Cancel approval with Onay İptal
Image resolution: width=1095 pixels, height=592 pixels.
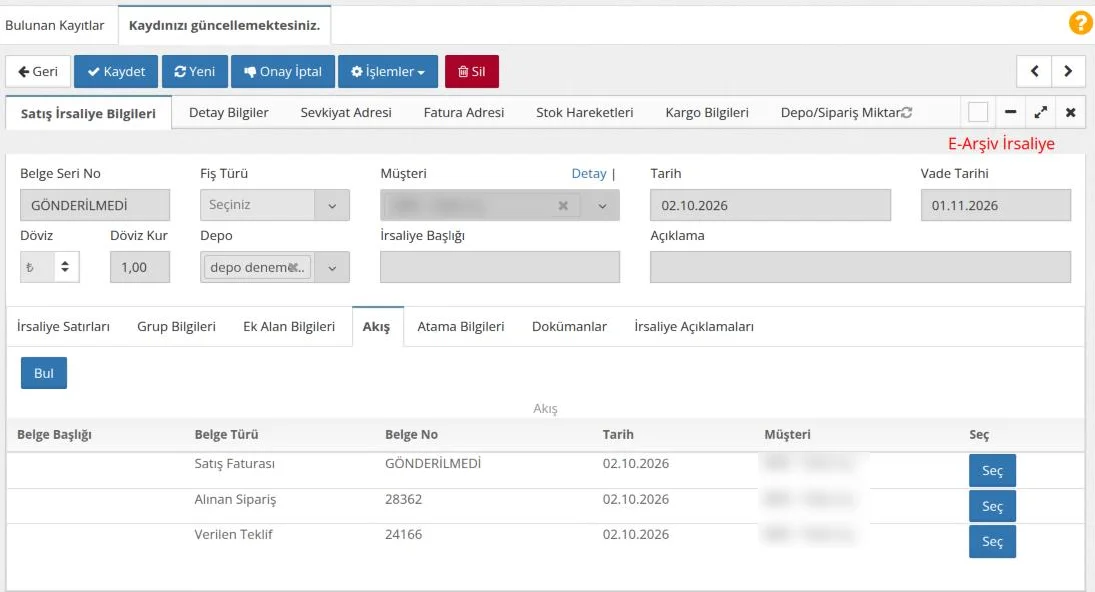(283, 71)
